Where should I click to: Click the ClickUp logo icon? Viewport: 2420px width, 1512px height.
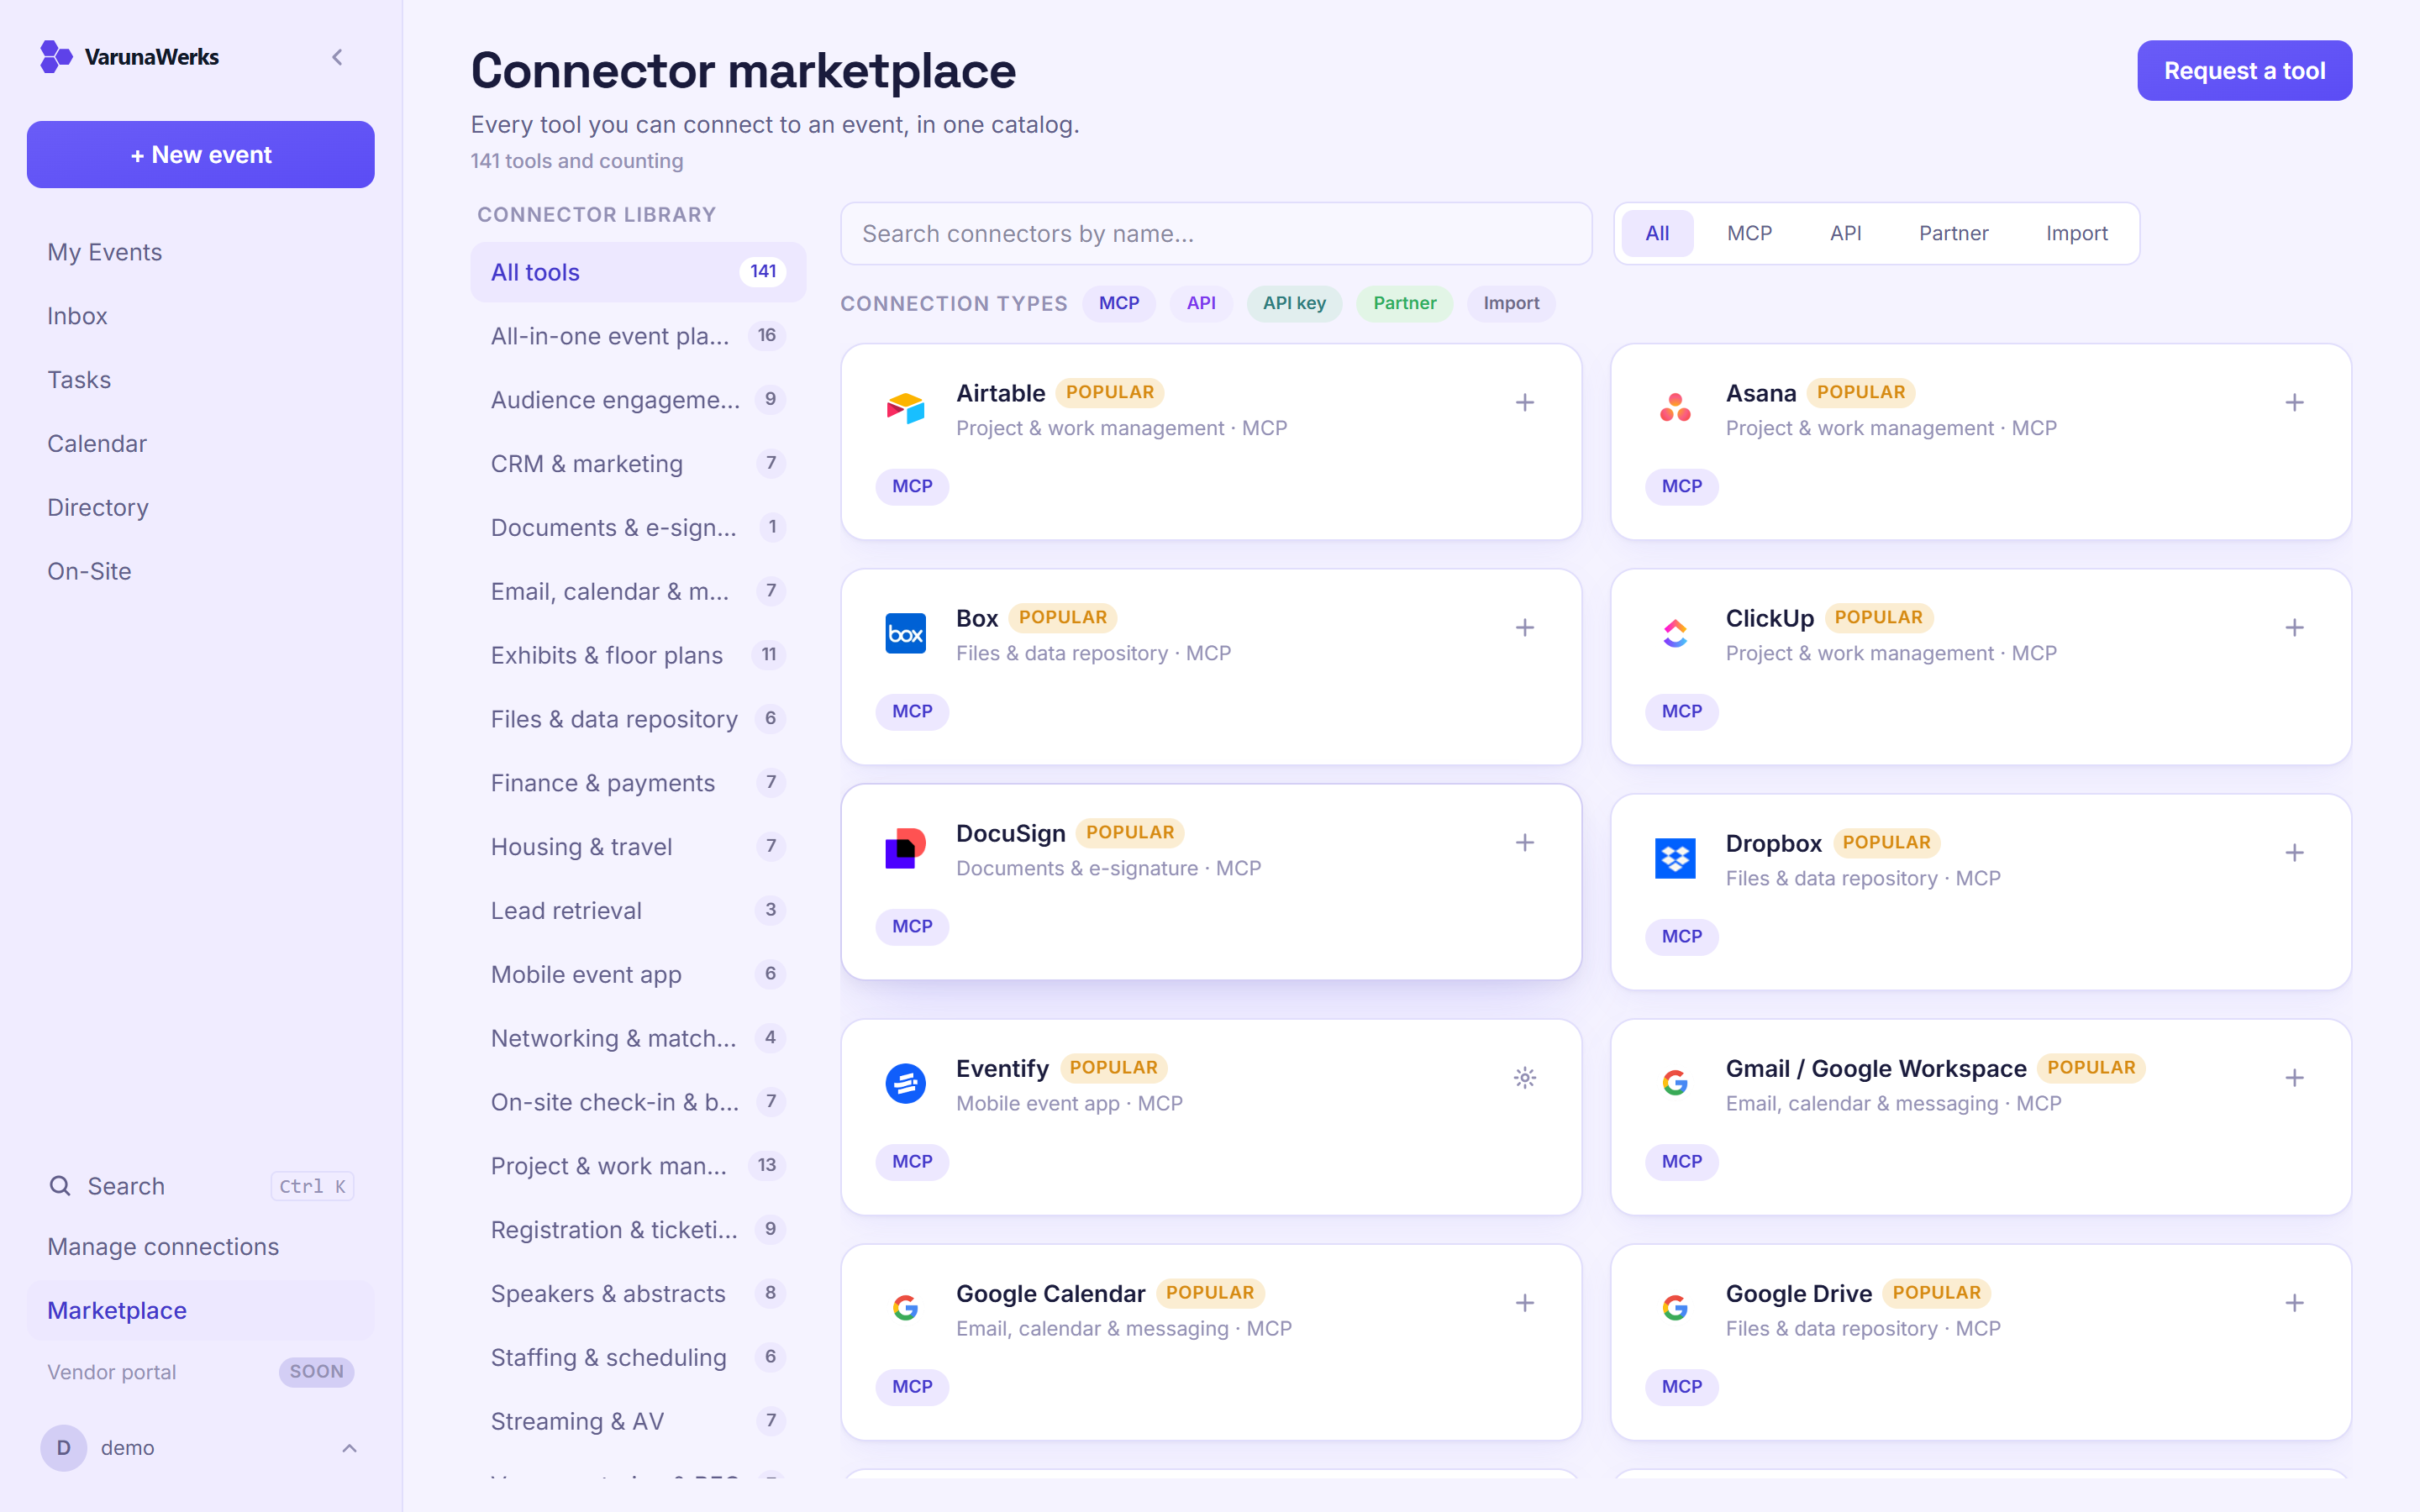click(1675, 633)
